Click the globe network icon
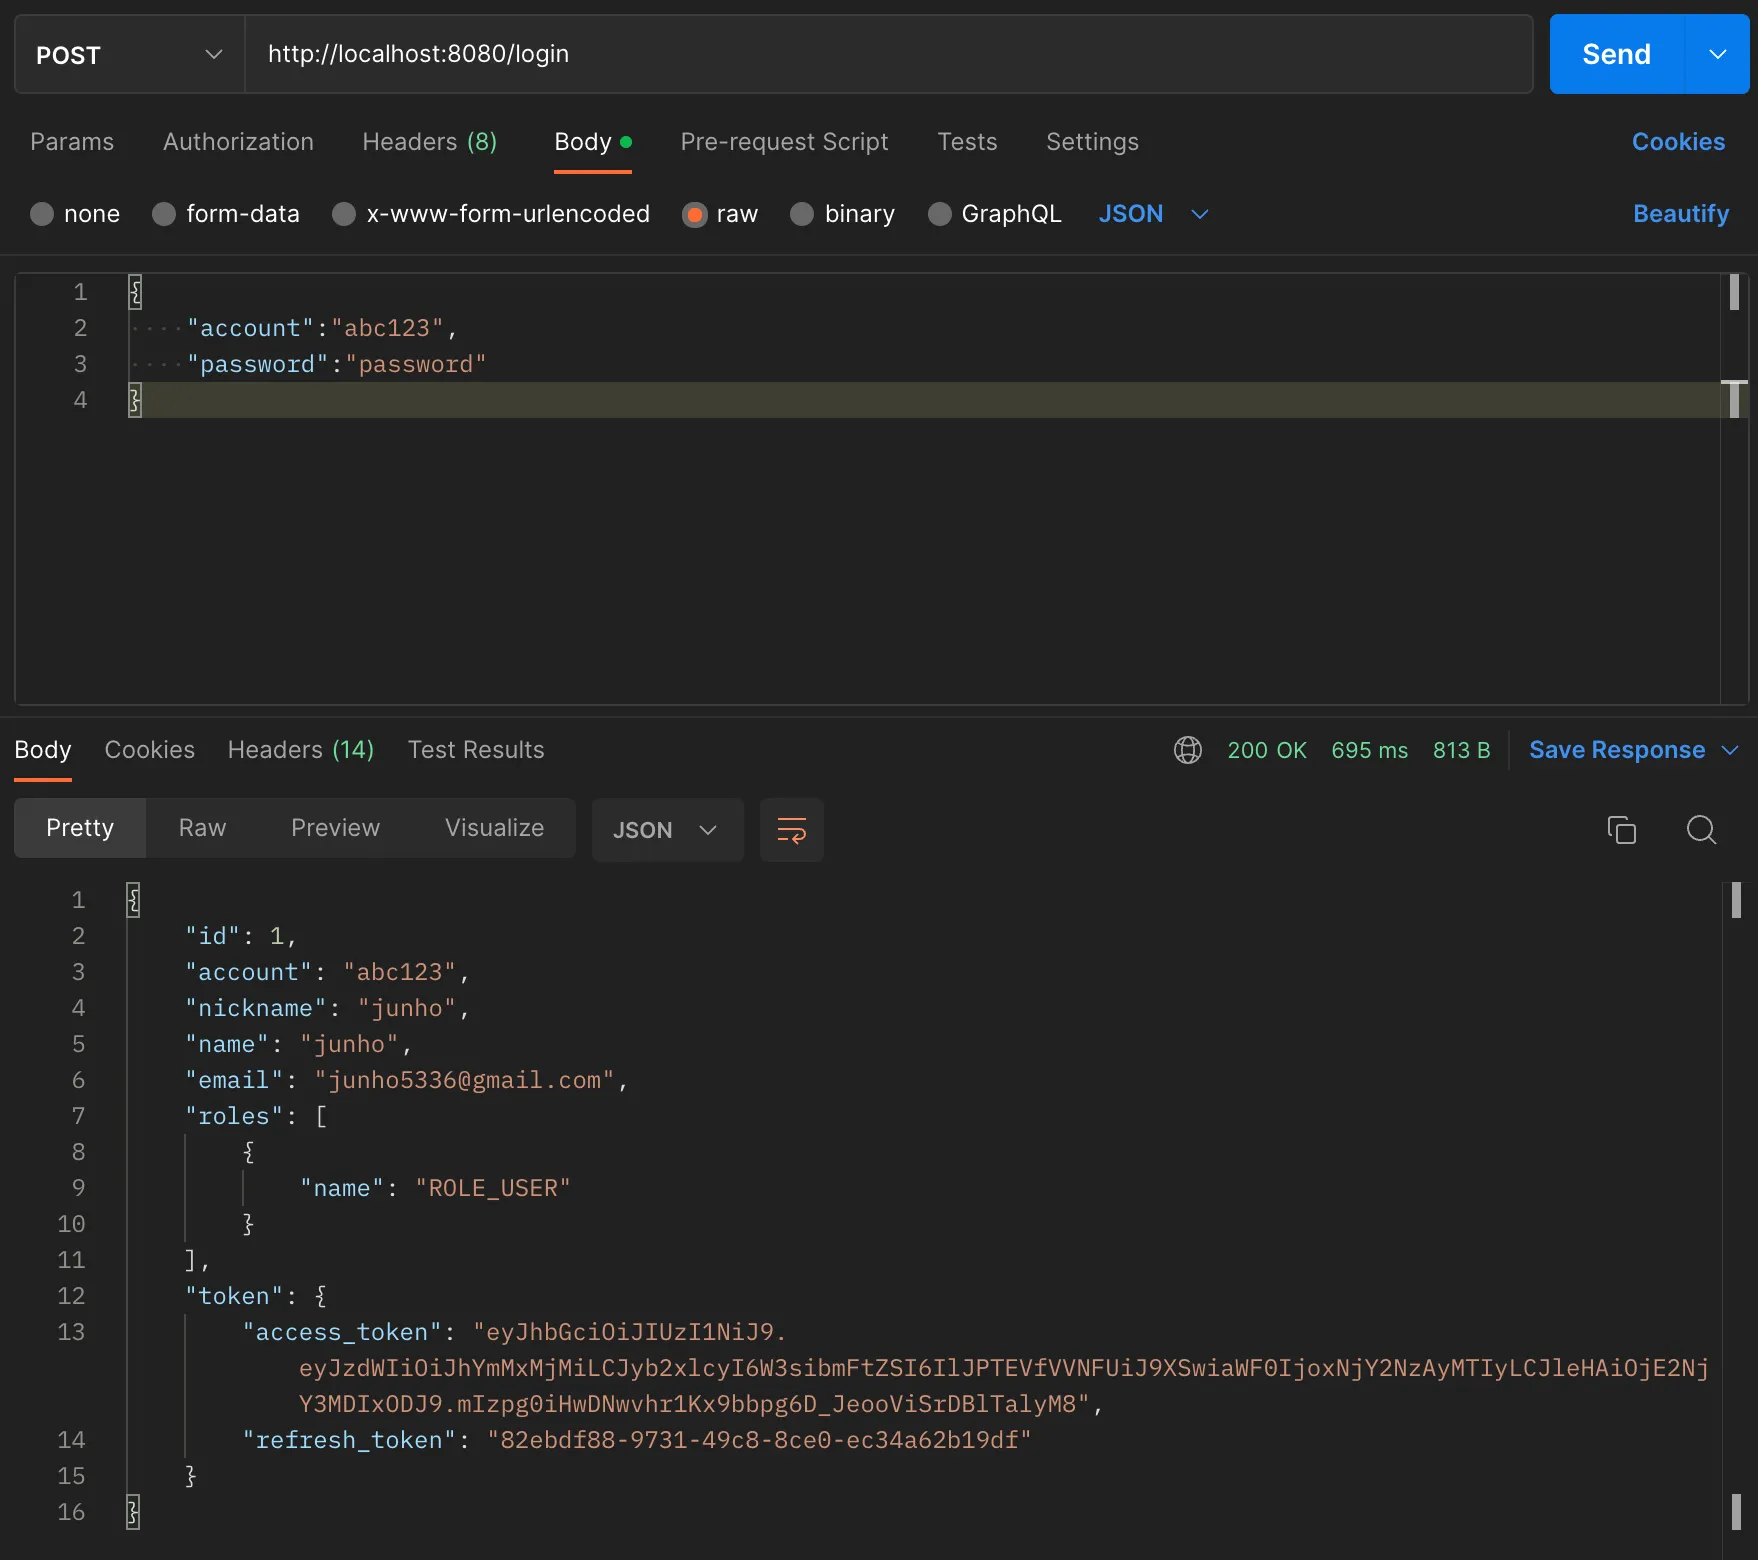Viewport: 1758px width, 1560px height. coord(1187,750)
